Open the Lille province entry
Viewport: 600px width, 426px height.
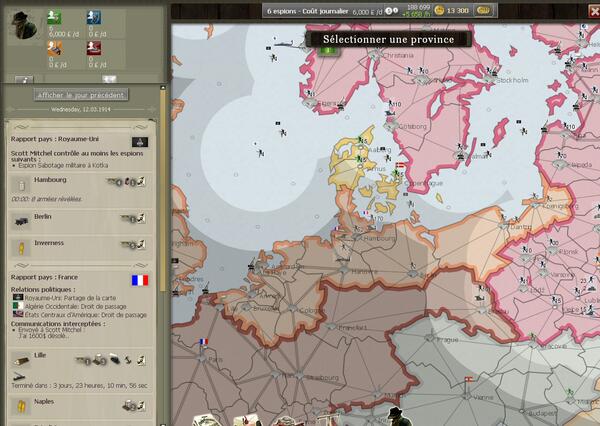(x=80, y=369)
